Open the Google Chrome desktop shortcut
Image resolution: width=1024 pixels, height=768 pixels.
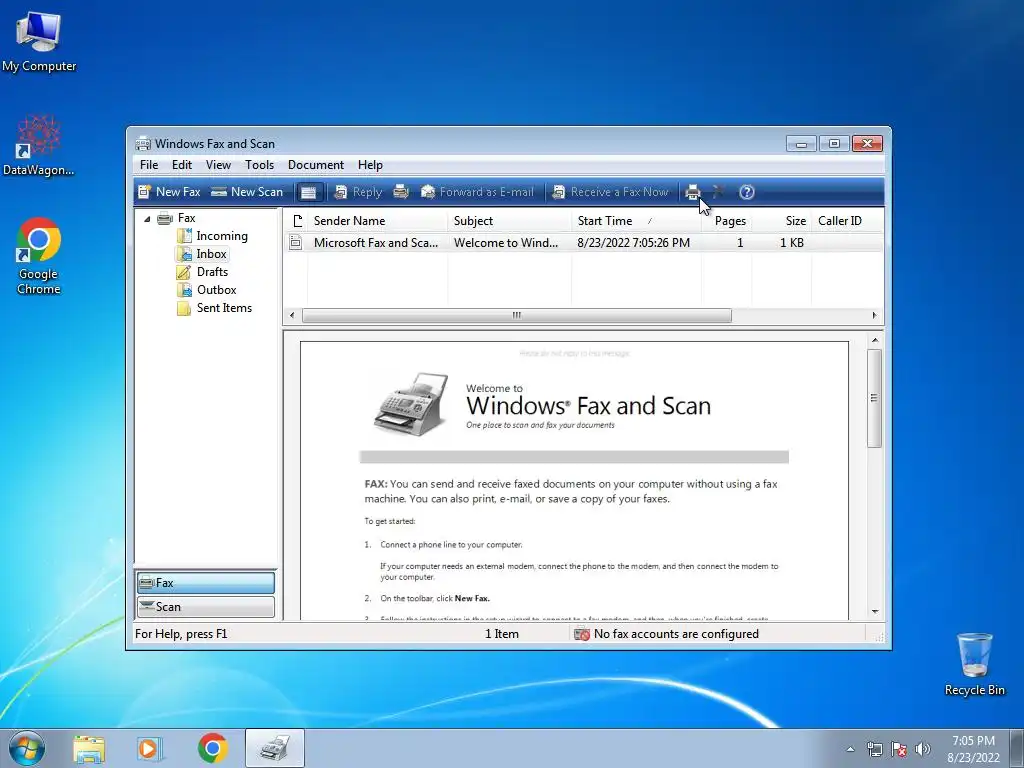[x=39, y=256]
